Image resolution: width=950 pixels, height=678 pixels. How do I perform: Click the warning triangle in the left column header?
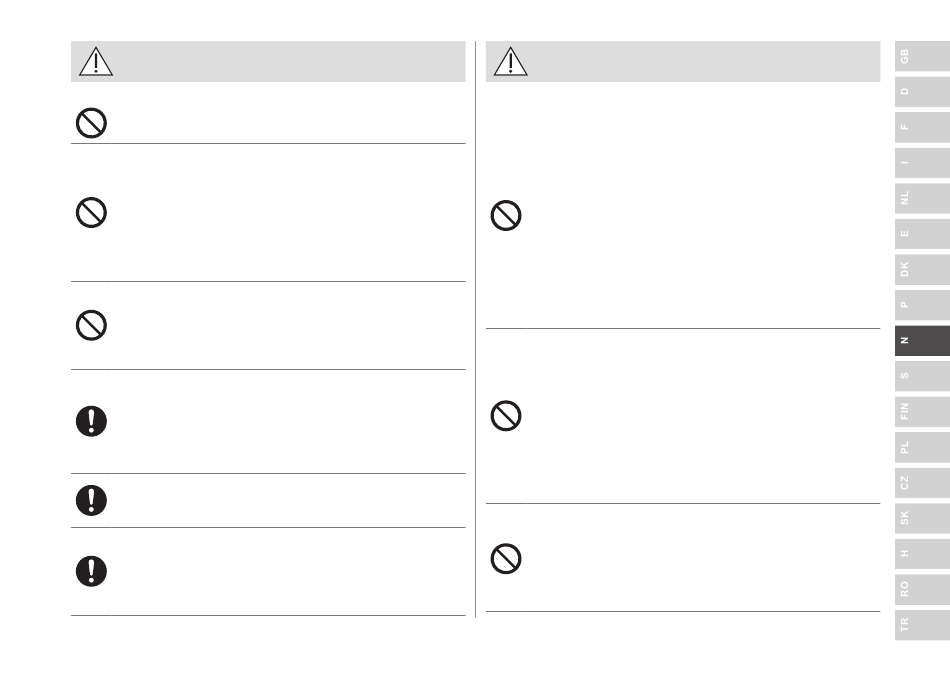[96, 61]
